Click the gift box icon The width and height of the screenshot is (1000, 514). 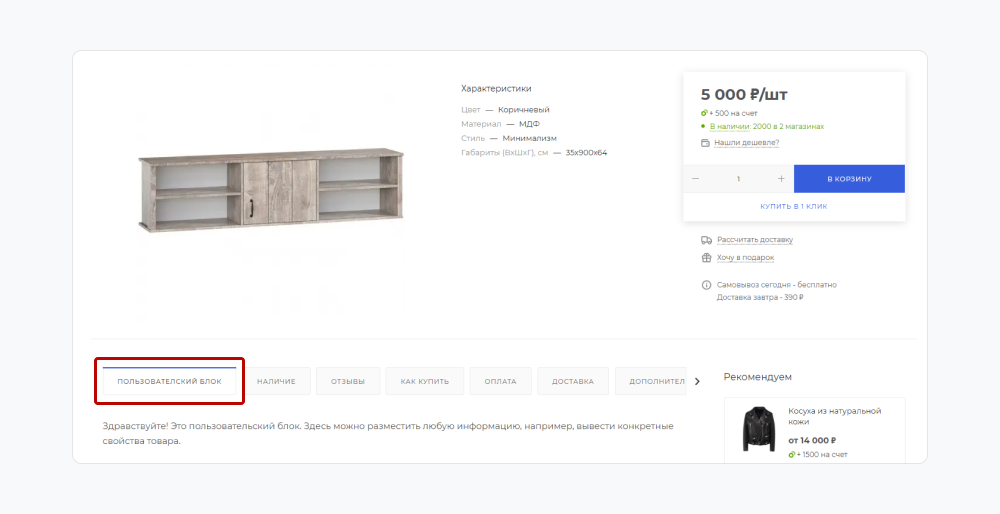(706, 258)
